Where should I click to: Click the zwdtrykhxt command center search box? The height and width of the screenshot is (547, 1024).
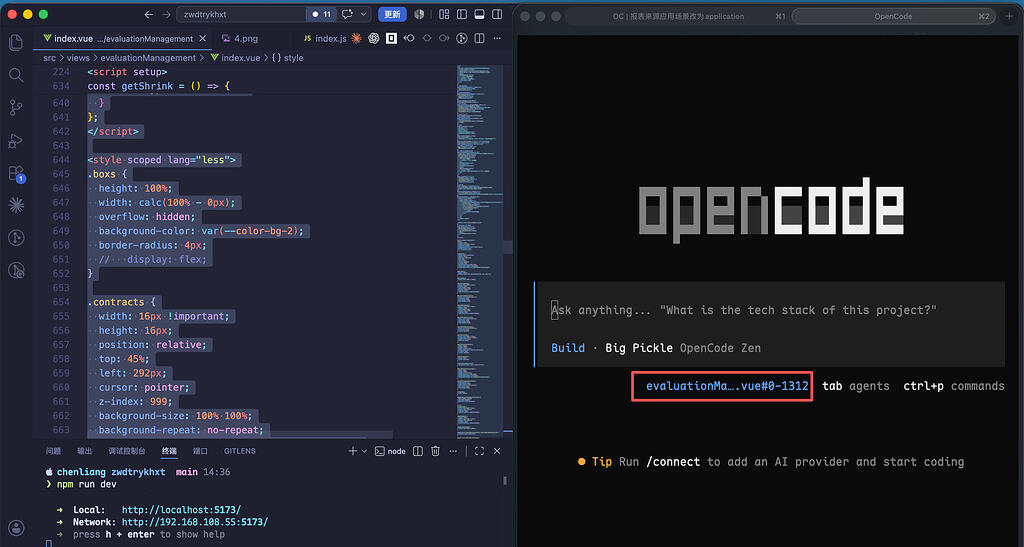coord(242,14)
